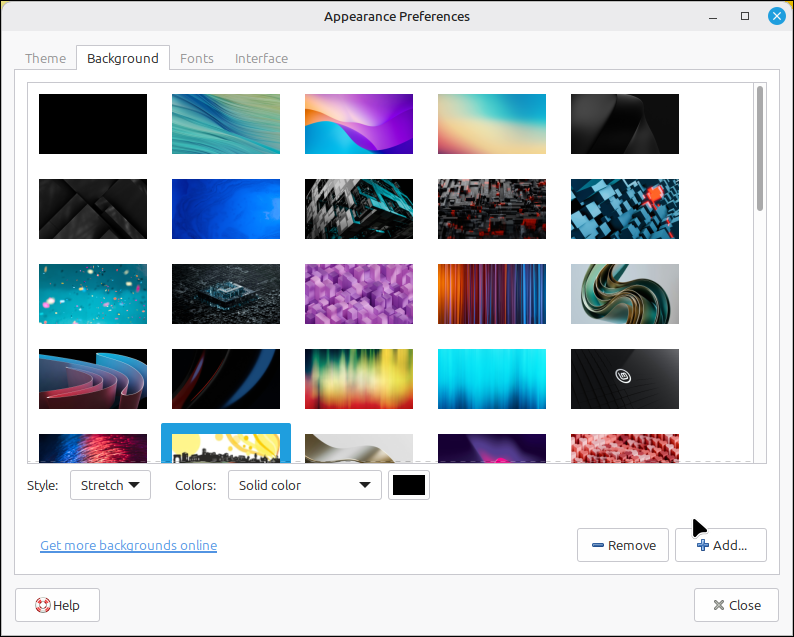This screenshot has width=794, height=637.
Task: Select the green ribbon swirl wallpaper
Action: [x=625, y=294]
